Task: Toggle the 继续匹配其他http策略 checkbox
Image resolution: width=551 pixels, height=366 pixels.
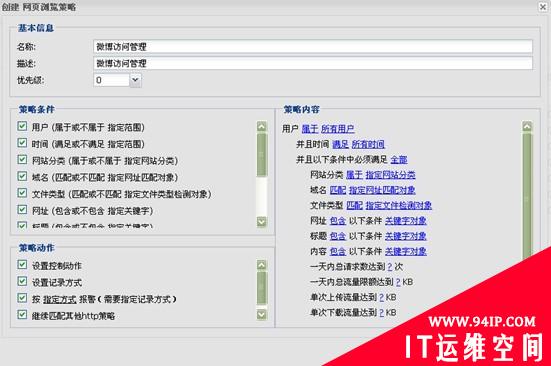Action: [22, 315]
